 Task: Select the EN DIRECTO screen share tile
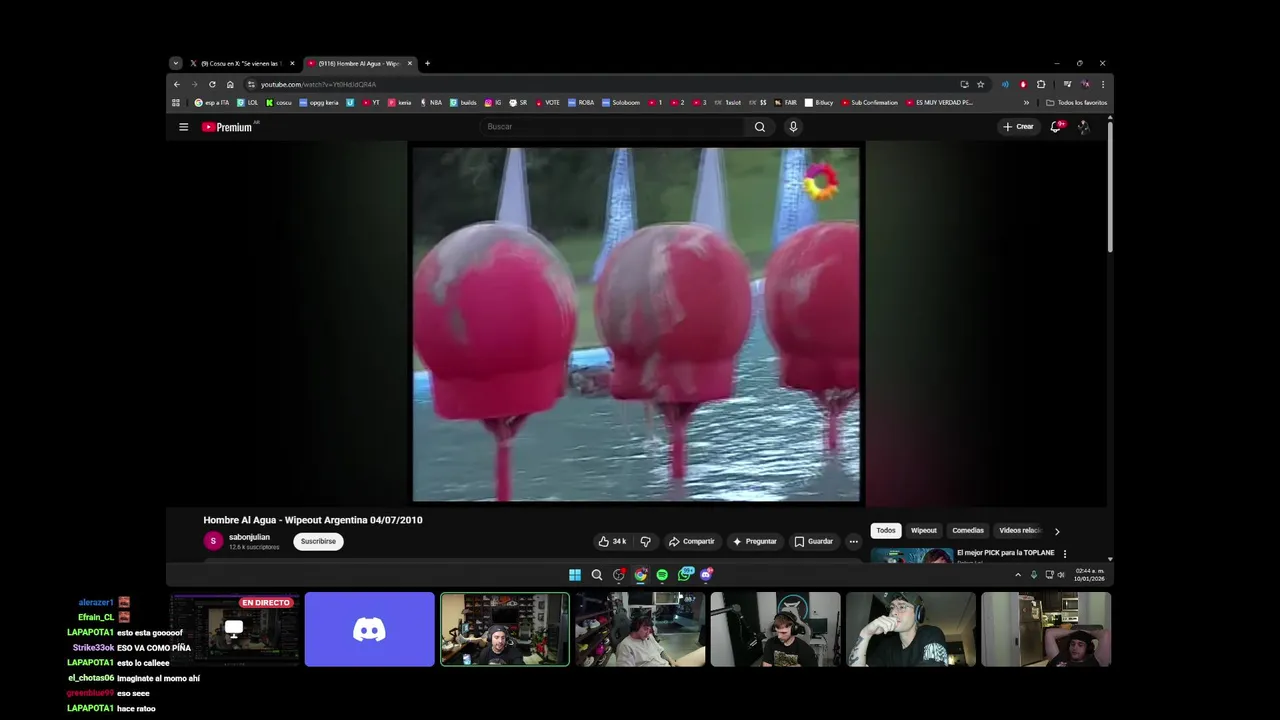[x=234, y=629]
